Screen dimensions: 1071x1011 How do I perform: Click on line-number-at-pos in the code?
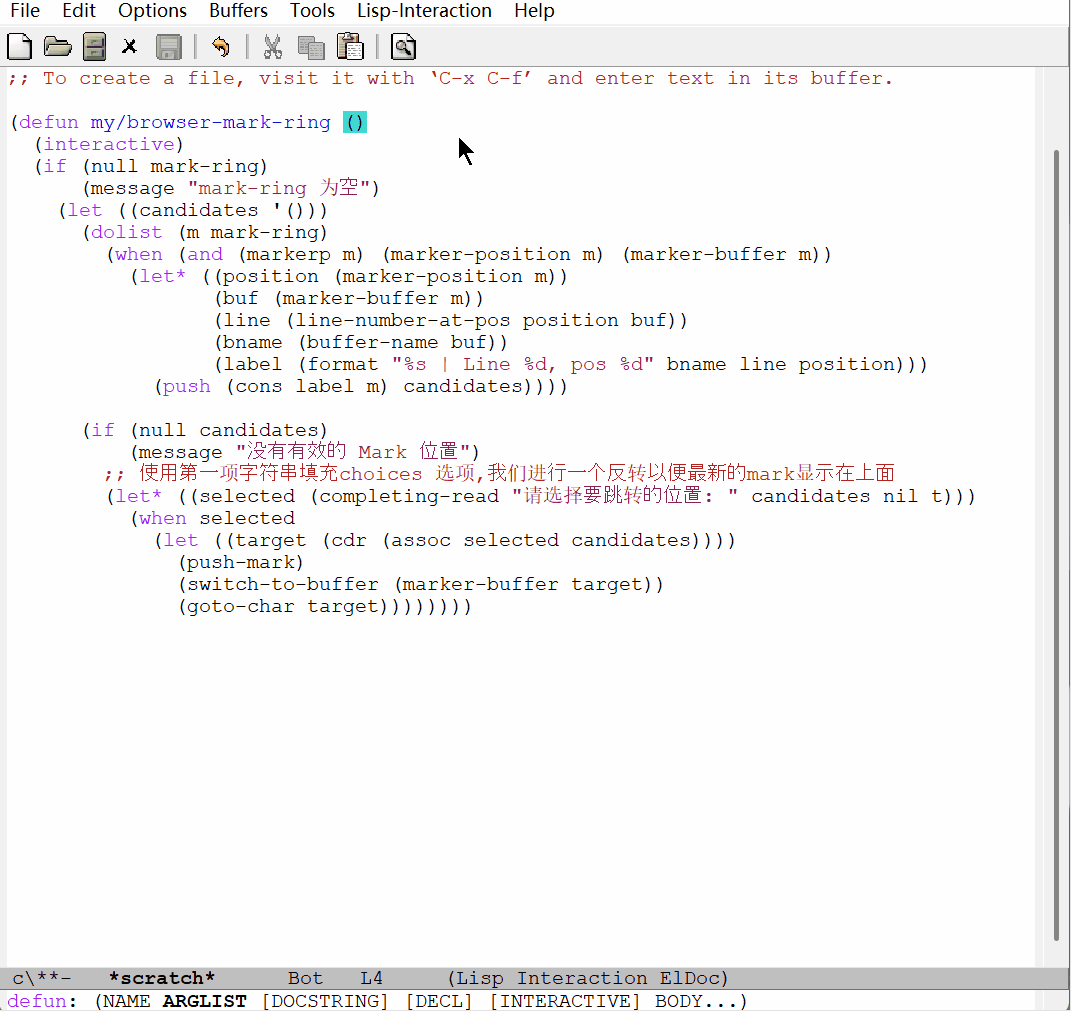pos(402,320)
